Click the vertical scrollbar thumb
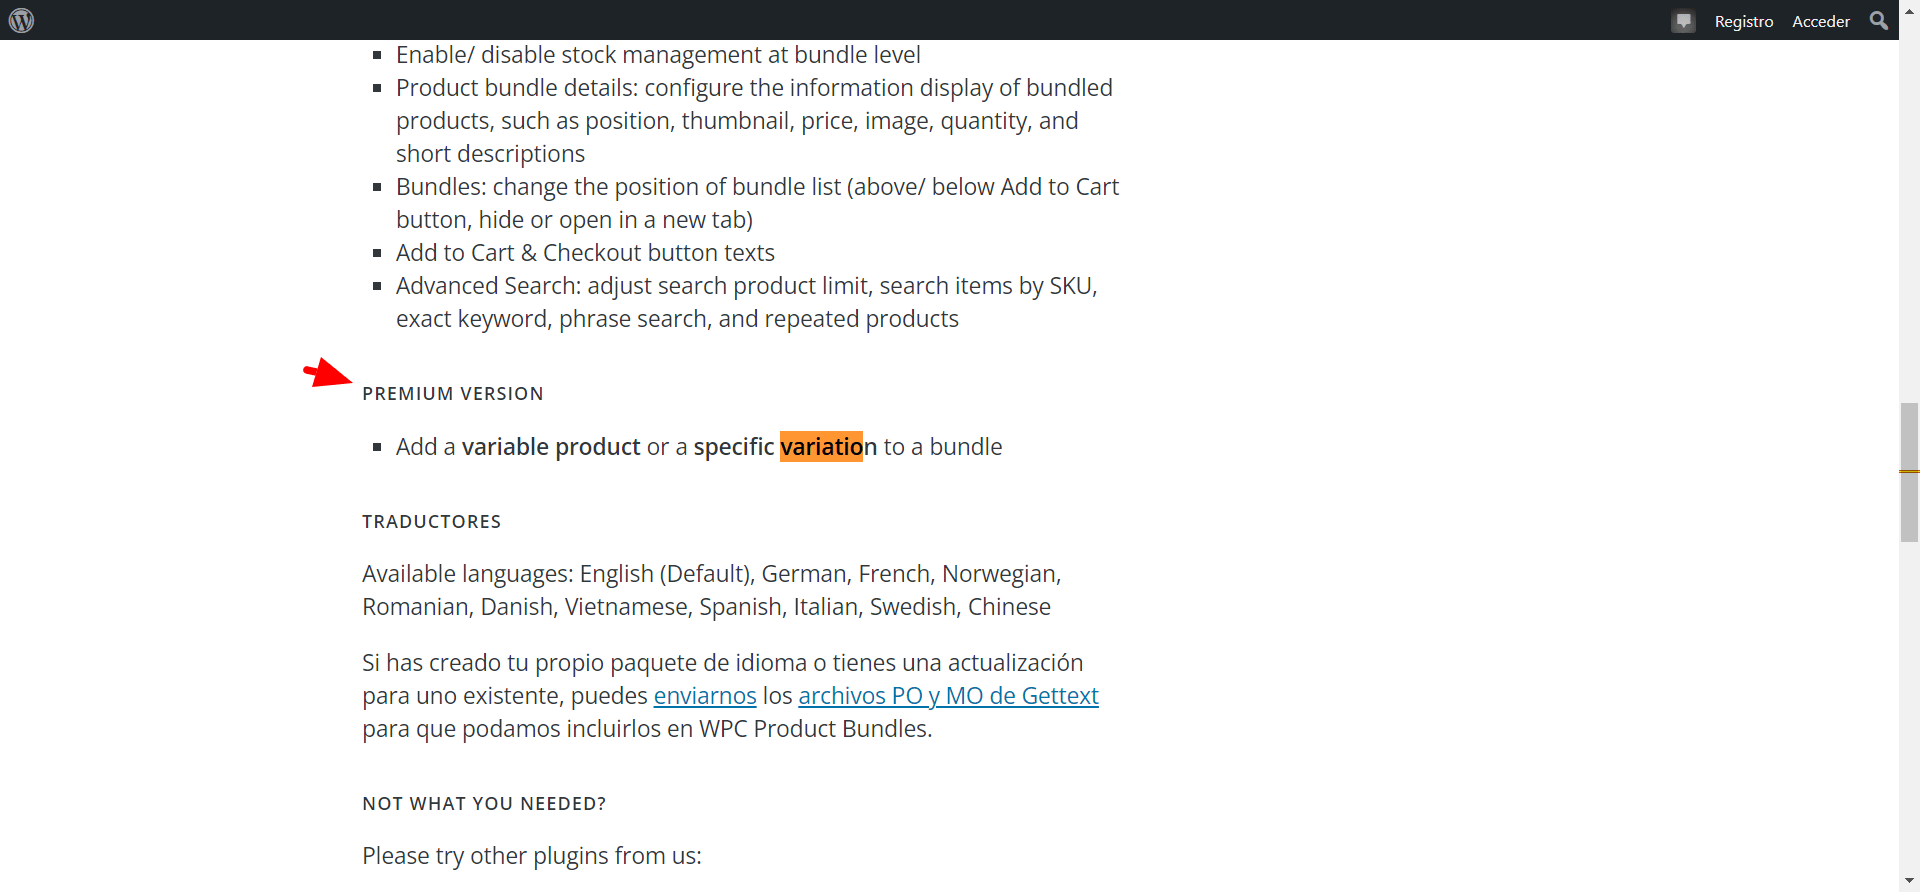 point(1909,472)
